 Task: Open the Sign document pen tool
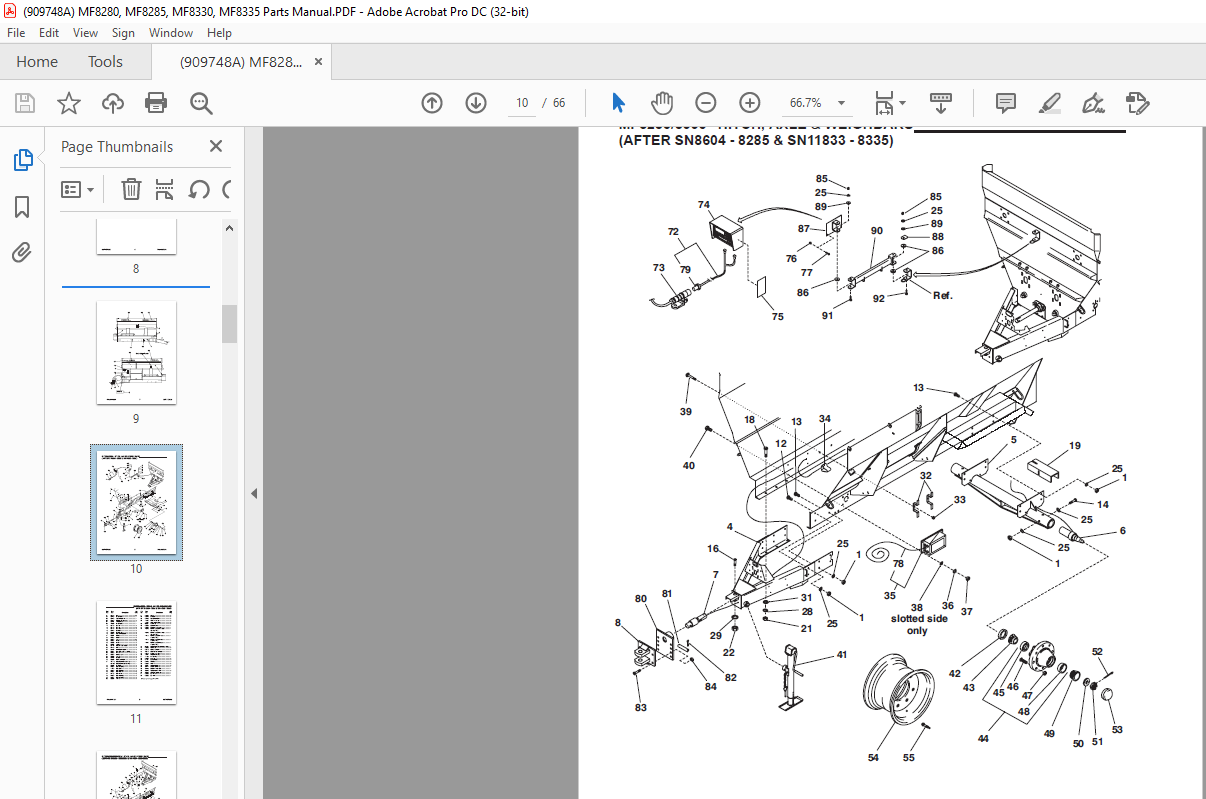(x=1093, y=103)
